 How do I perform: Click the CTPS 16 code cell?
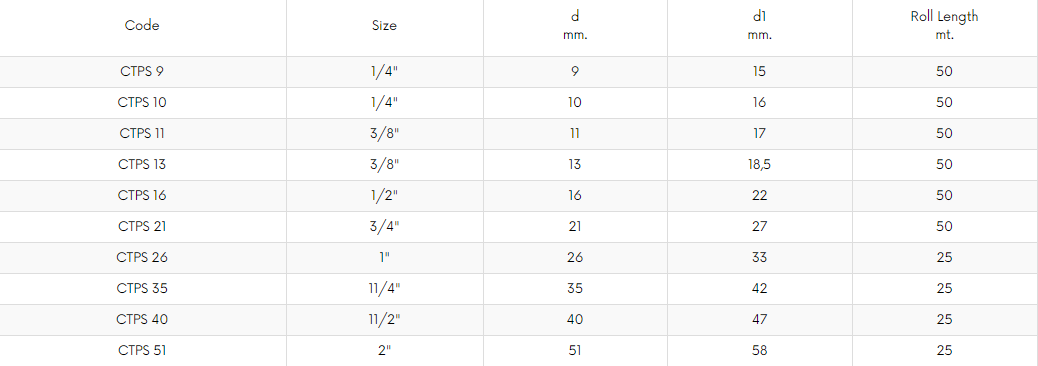pos(142,196)
